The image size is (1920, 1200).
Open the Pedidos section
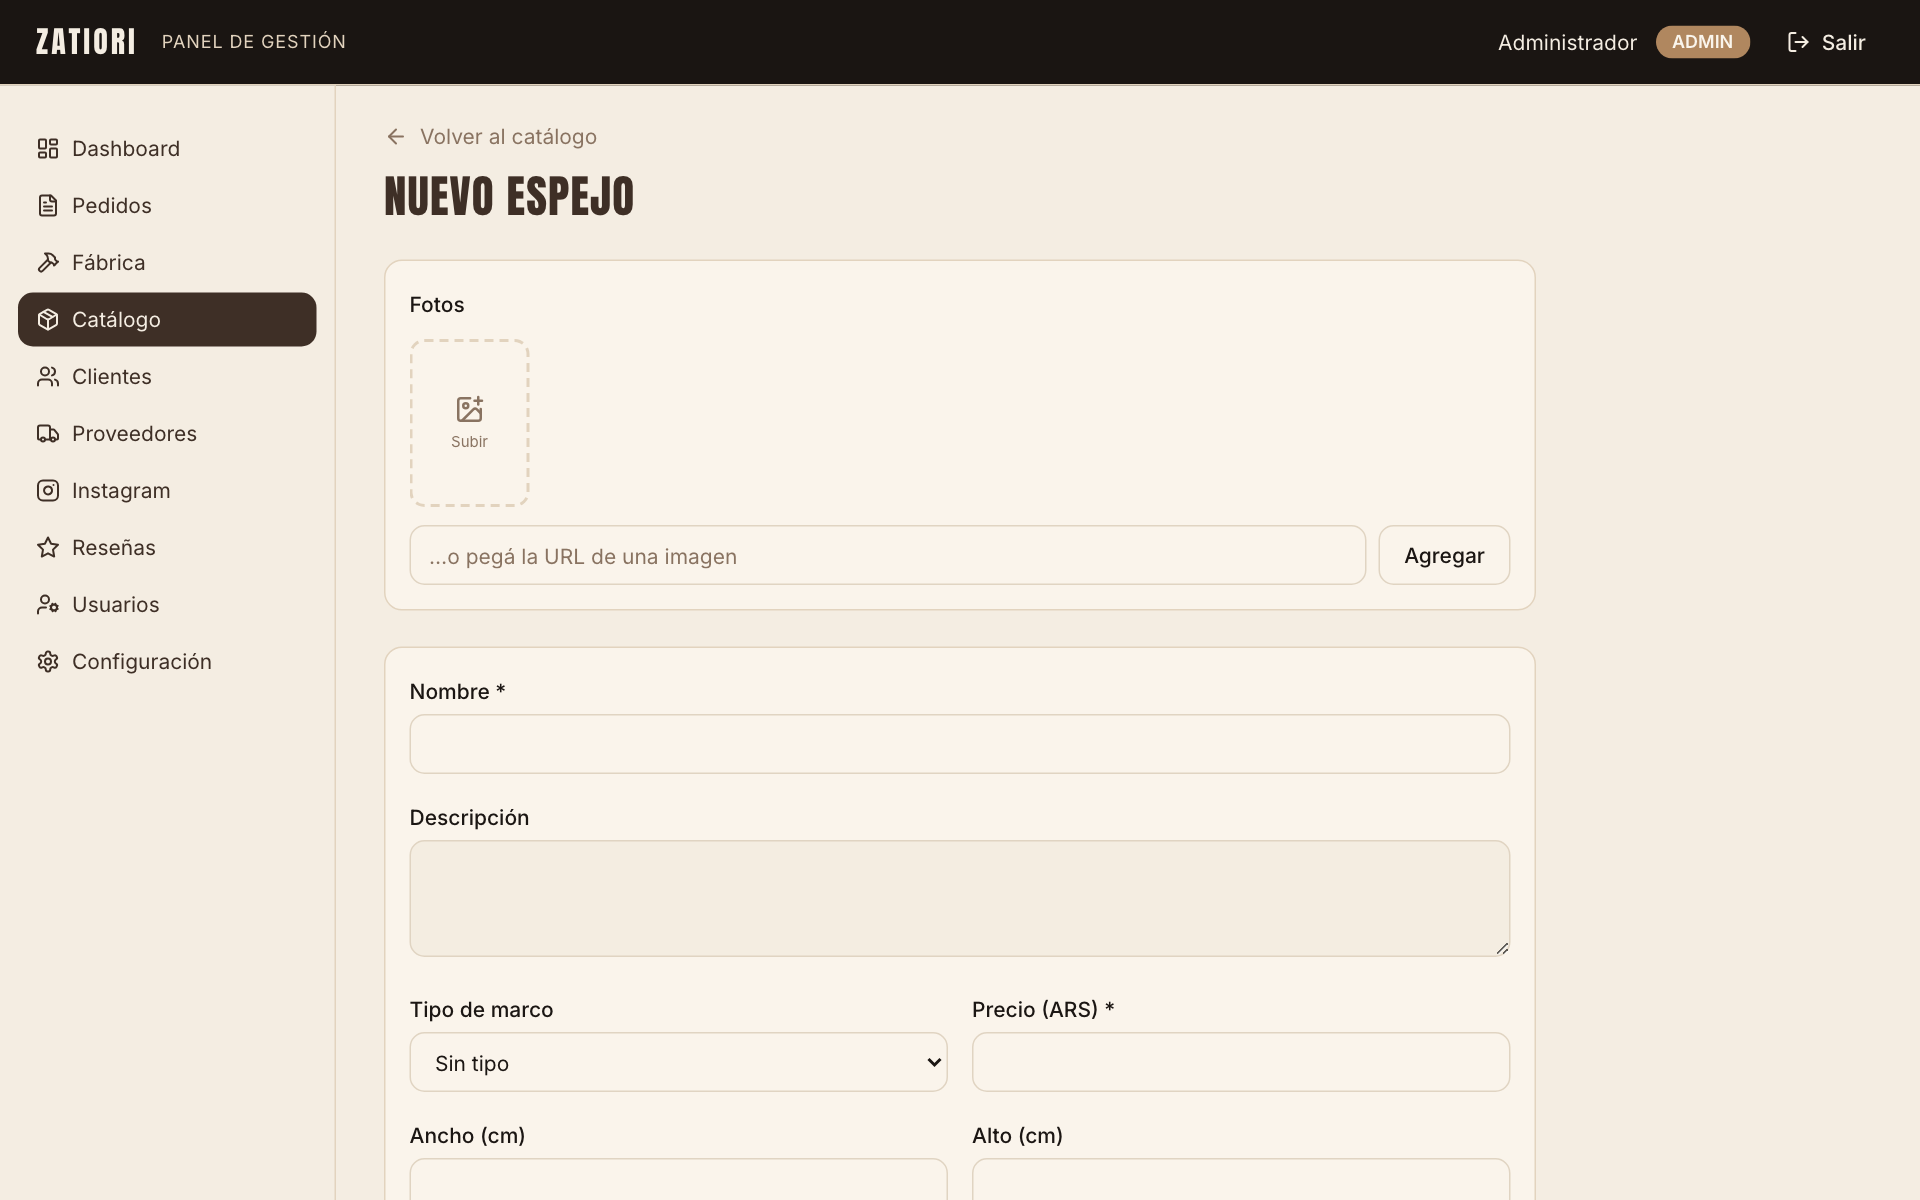click(167, 206)
